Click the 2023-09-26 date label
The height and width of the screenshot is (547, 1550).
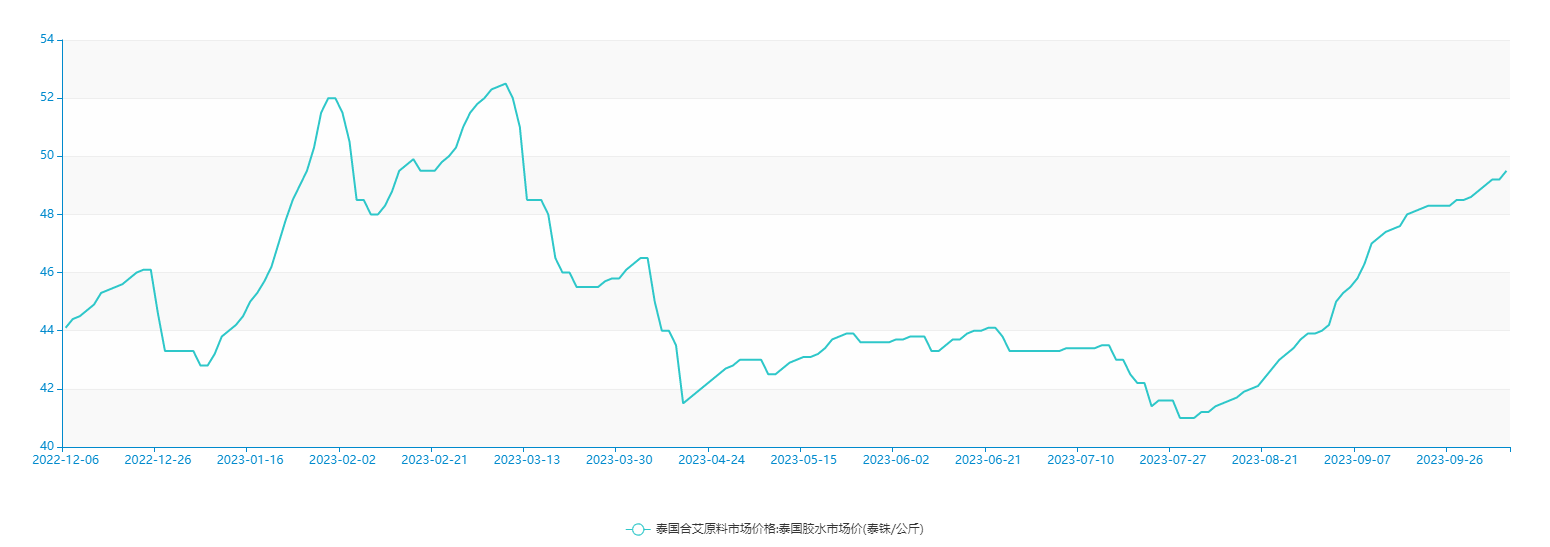click(1449, 460)
